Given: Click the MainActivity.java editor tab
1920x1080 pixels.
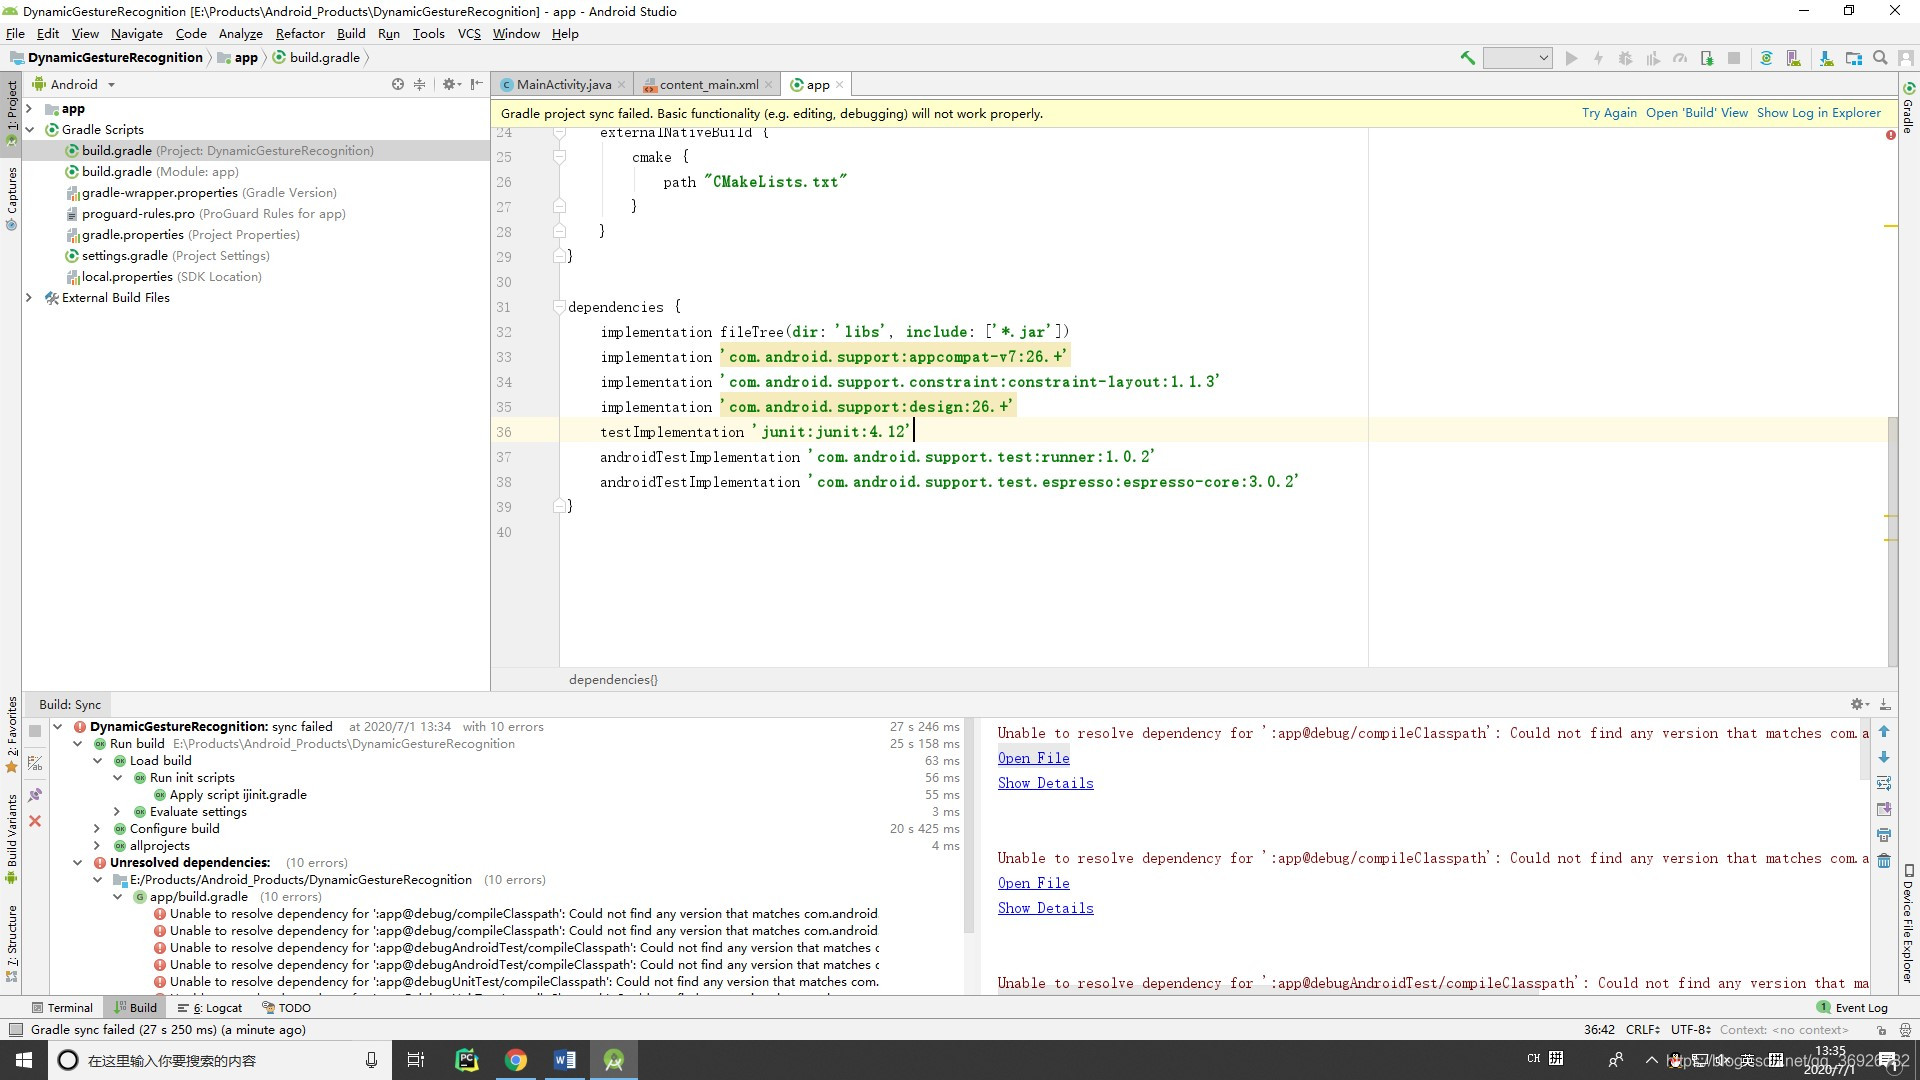Looking at the screenshot, I should 563,84.
